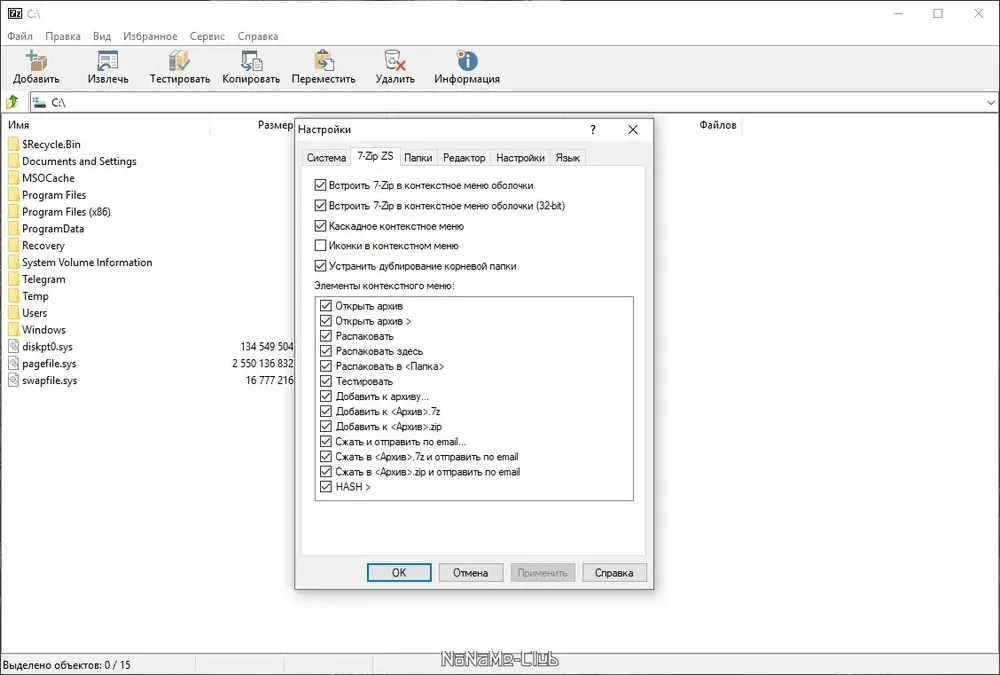This screenshot has width=1000, height=675.
Task: Select the MSOCache folder
Action: [48, 178]
